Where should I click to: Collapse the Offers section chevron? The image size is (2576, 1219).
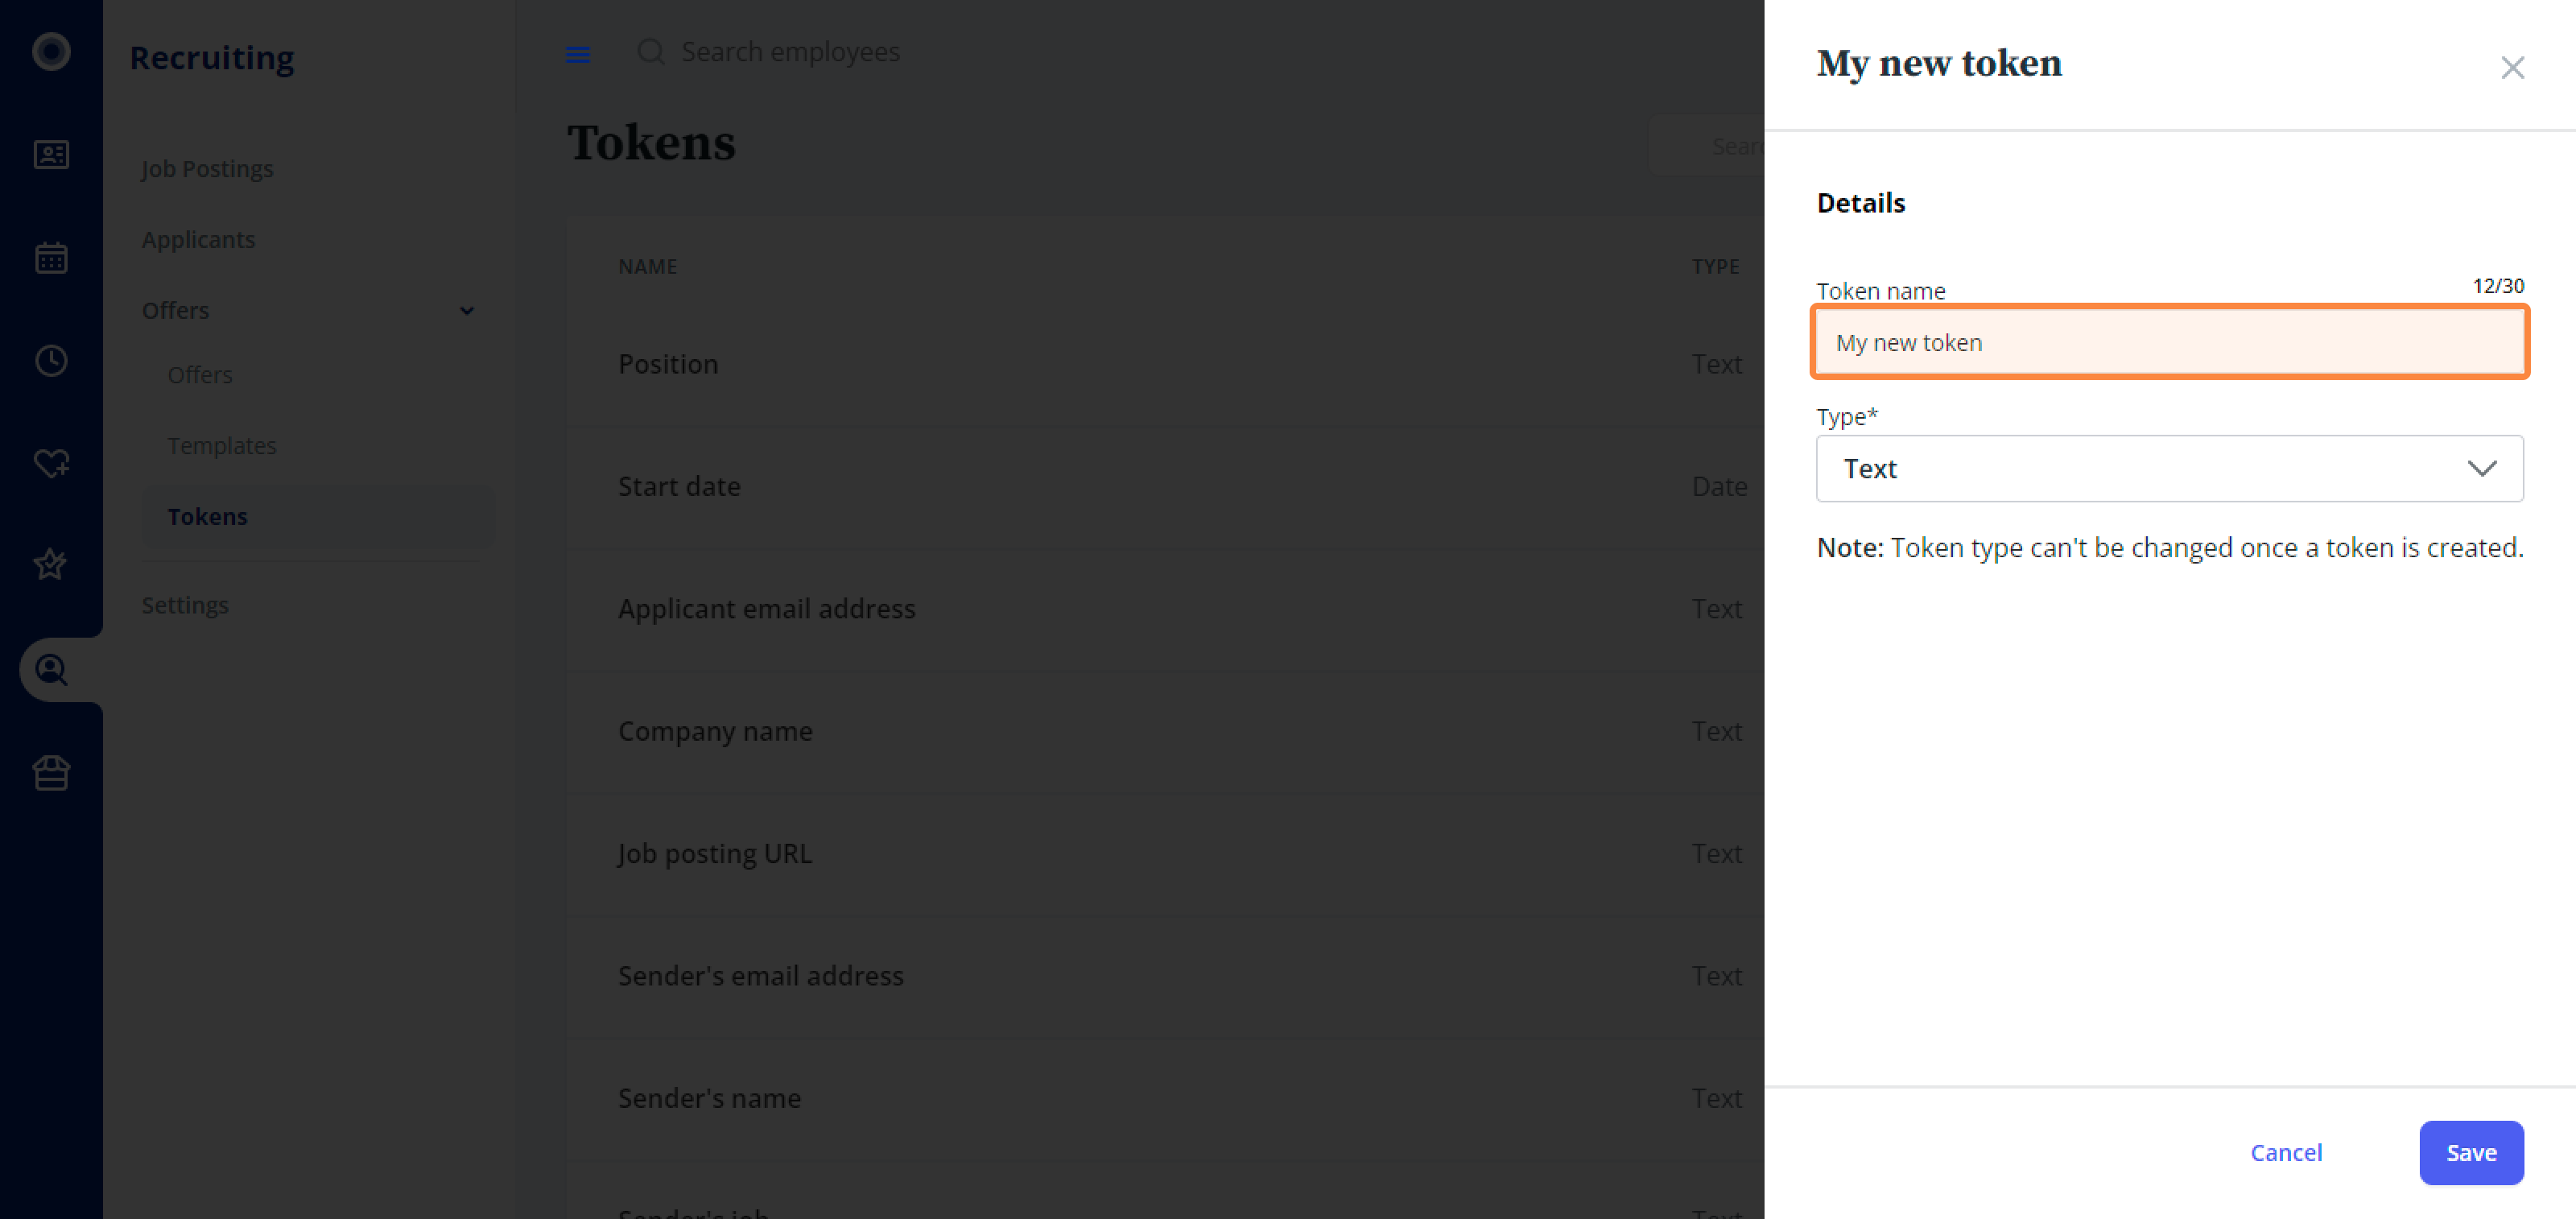pyautogui.click(x=467, y=311)
